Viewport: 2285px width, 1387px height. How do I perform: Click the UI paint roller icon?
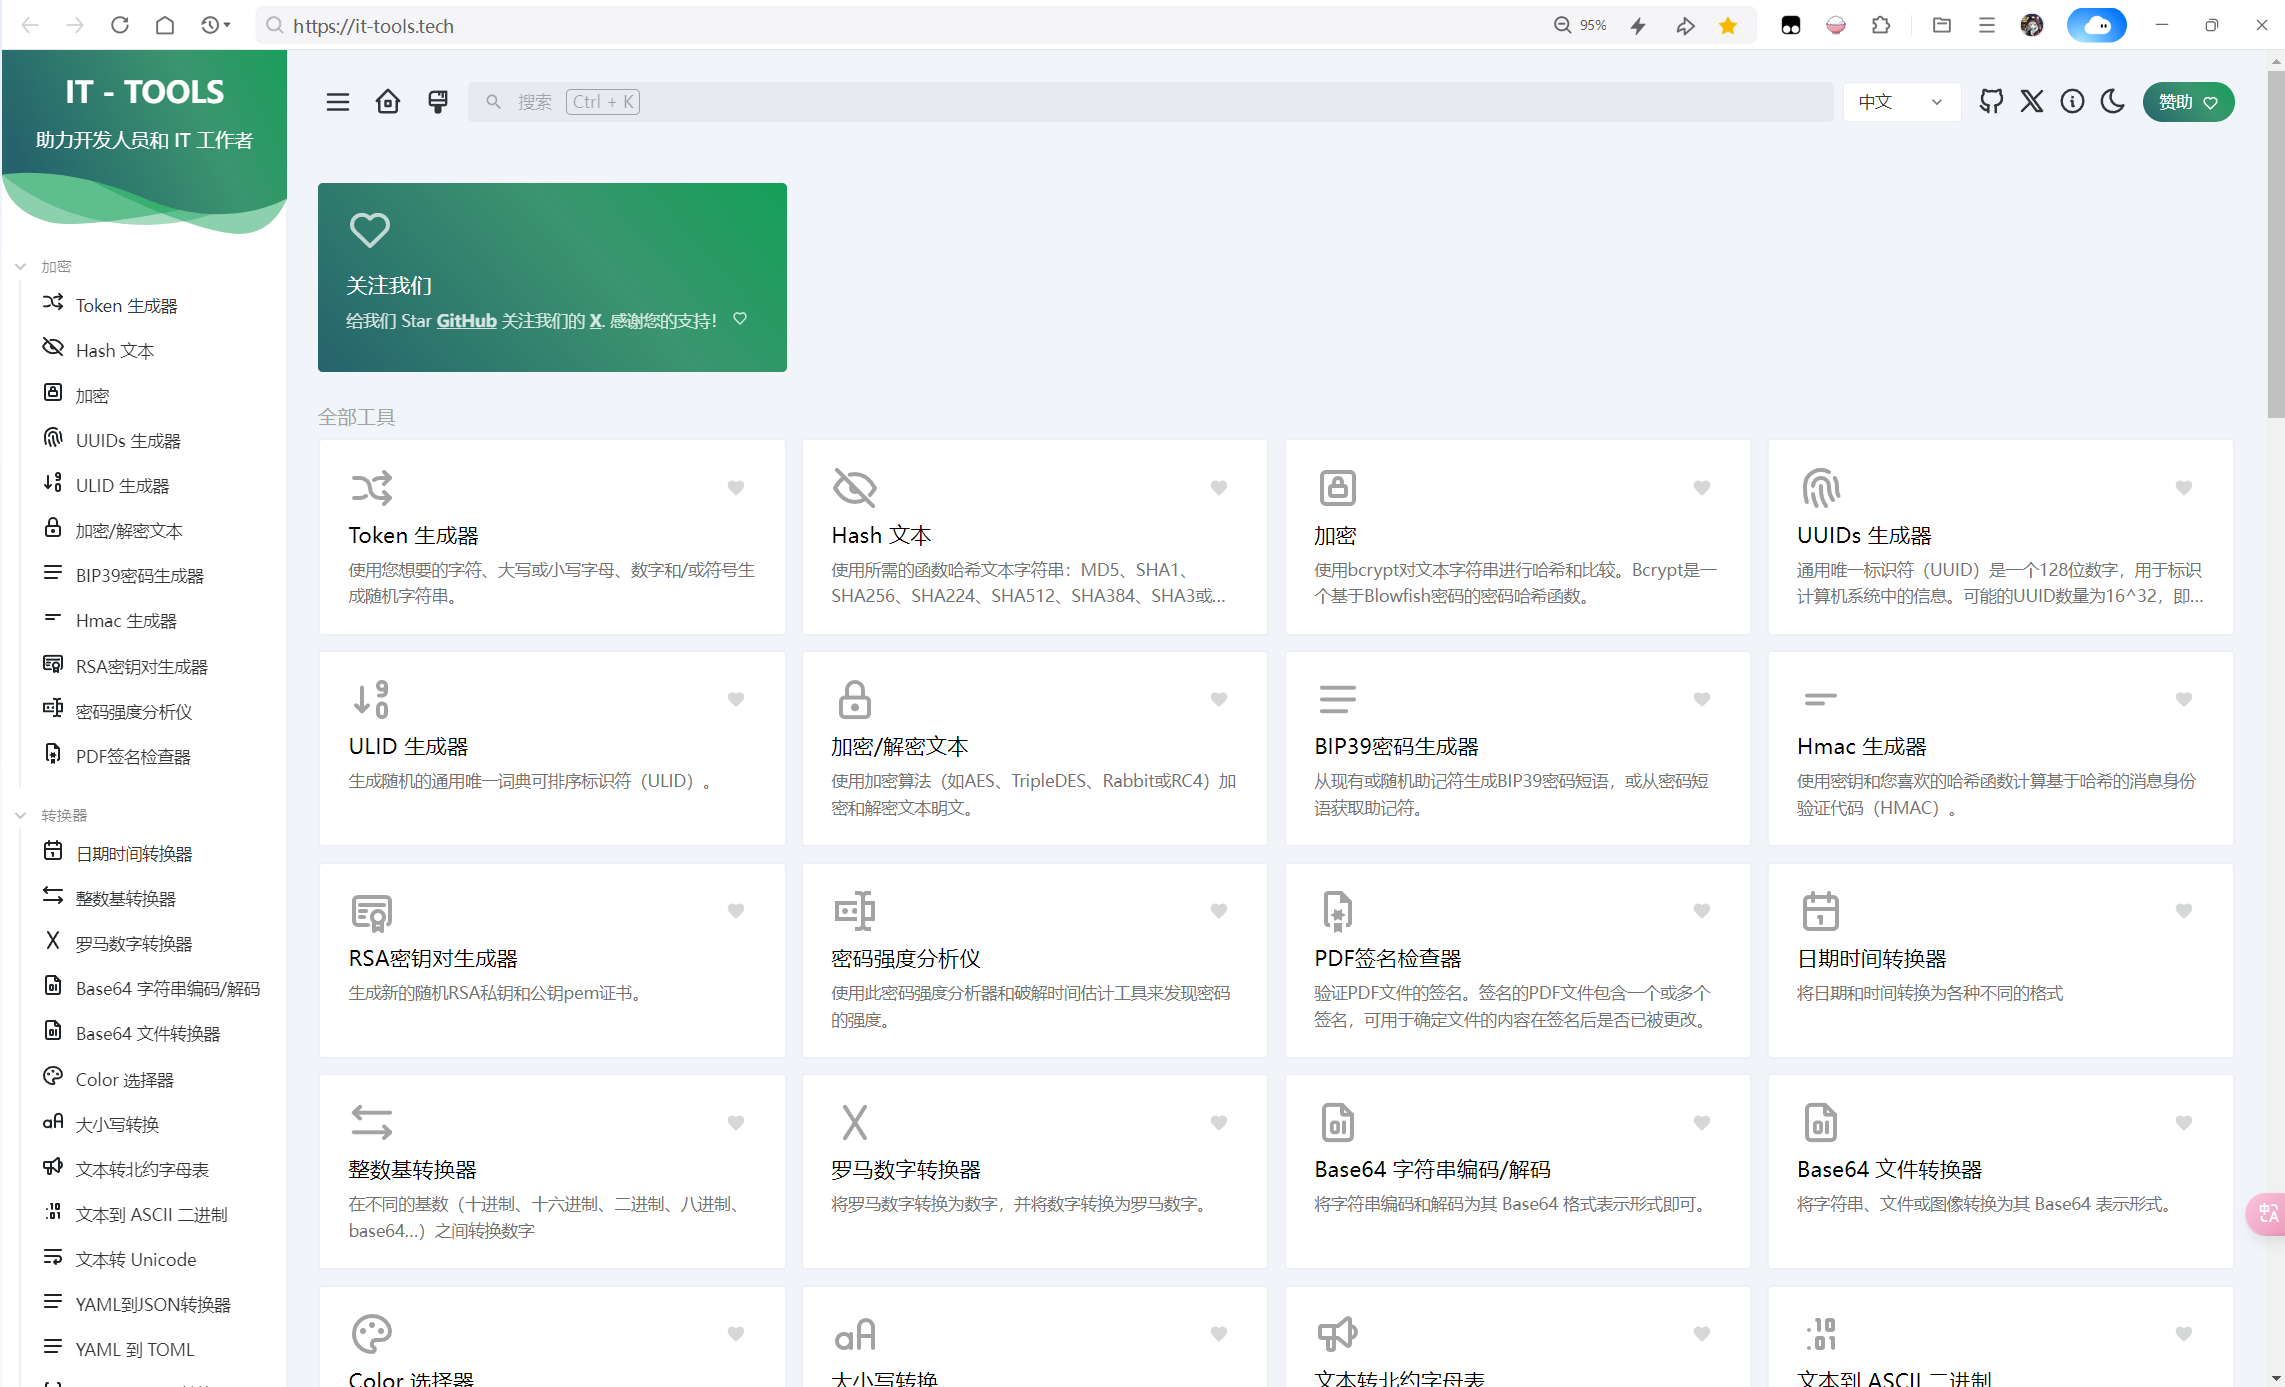[438, 102]
